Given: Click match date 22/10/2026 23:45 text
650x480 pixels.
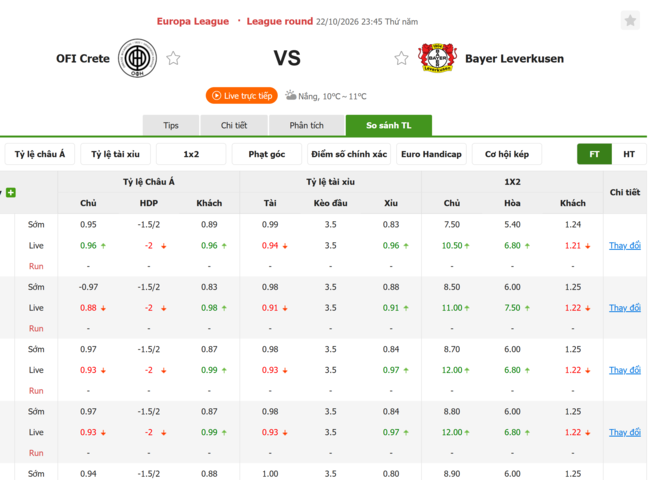Looking at the screenshot, I should point(349,22).
